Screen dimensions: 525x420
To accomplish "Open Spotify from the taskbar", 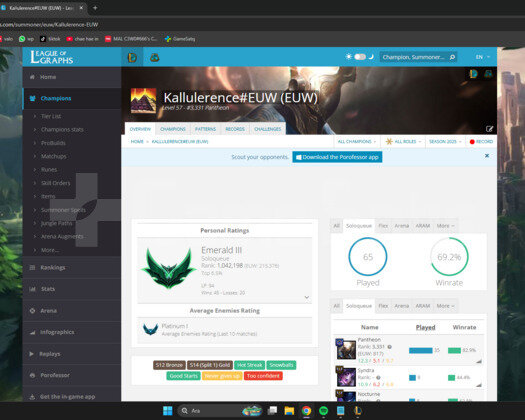I will click(x=323, y=411).
